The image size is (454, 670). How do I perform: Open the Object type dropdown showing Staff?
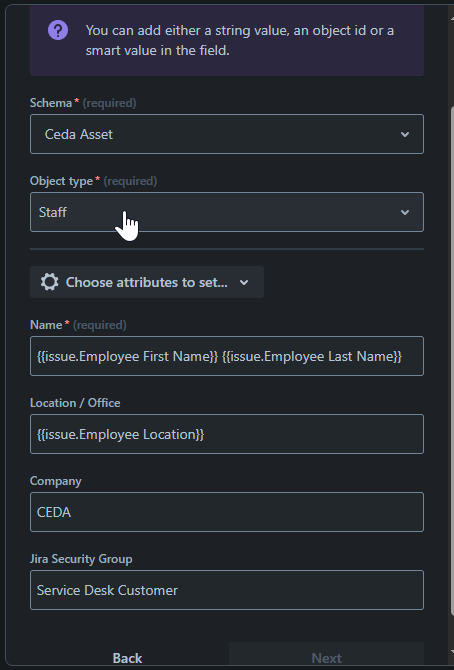point(227,212)
